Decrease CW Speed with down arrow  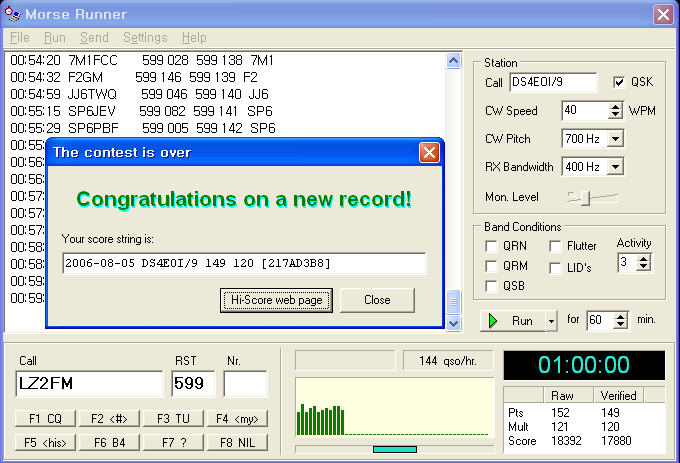pyautogui.click(x=615, y=115)
